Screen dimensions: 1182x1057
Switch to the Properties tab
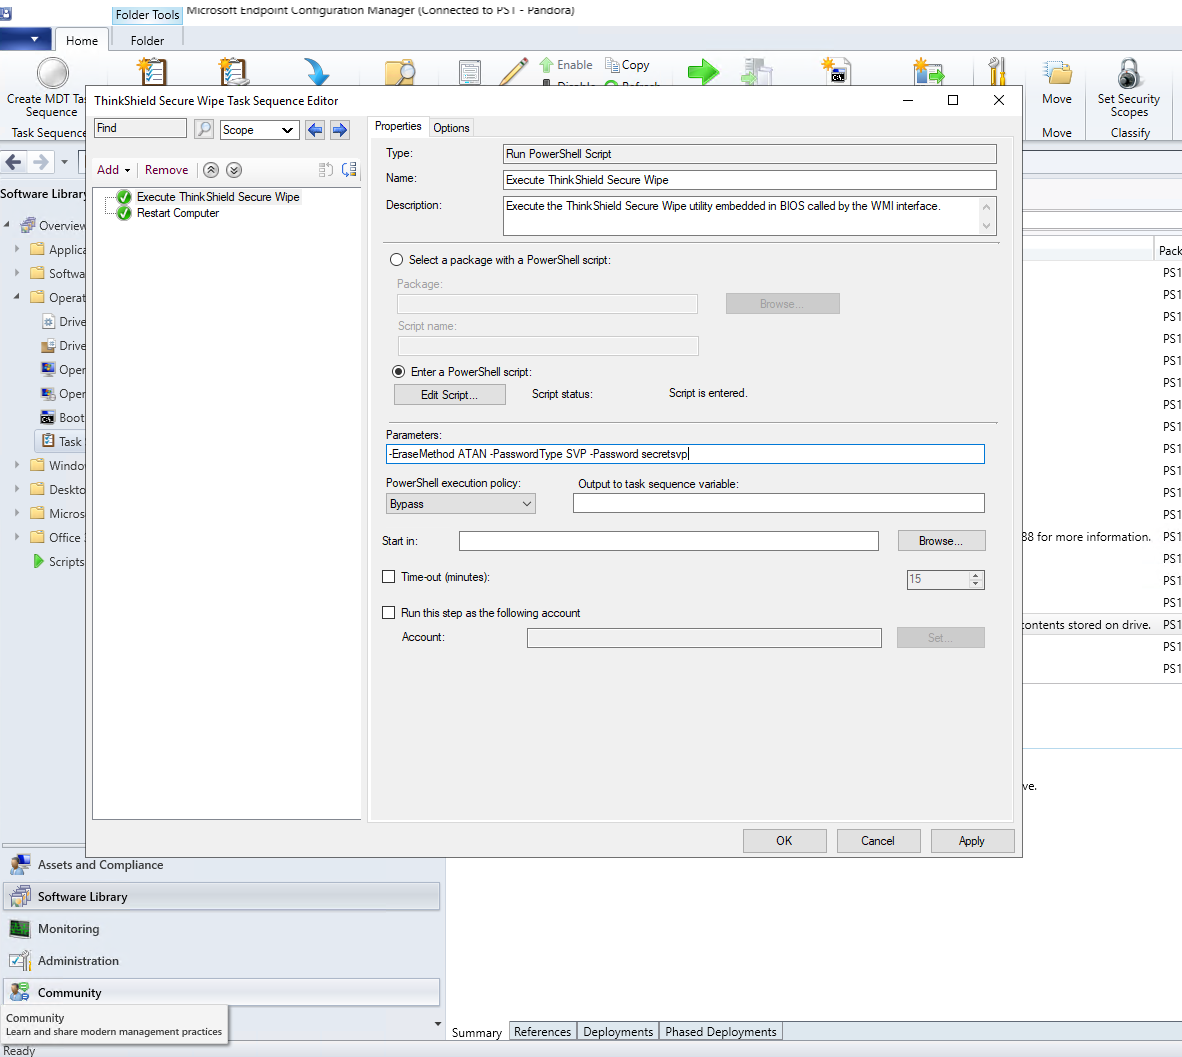(398, 126)
